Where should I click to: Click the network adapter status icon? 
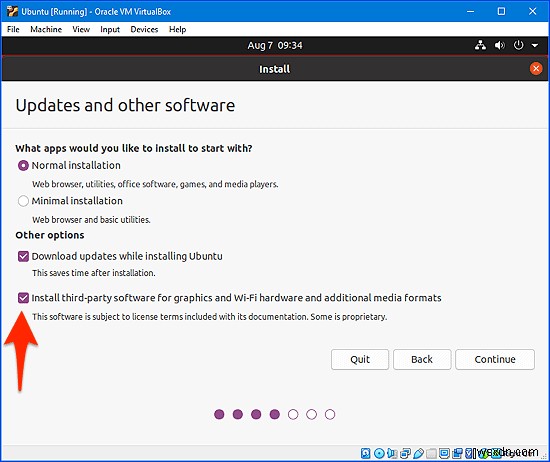[x=405, y=453]
